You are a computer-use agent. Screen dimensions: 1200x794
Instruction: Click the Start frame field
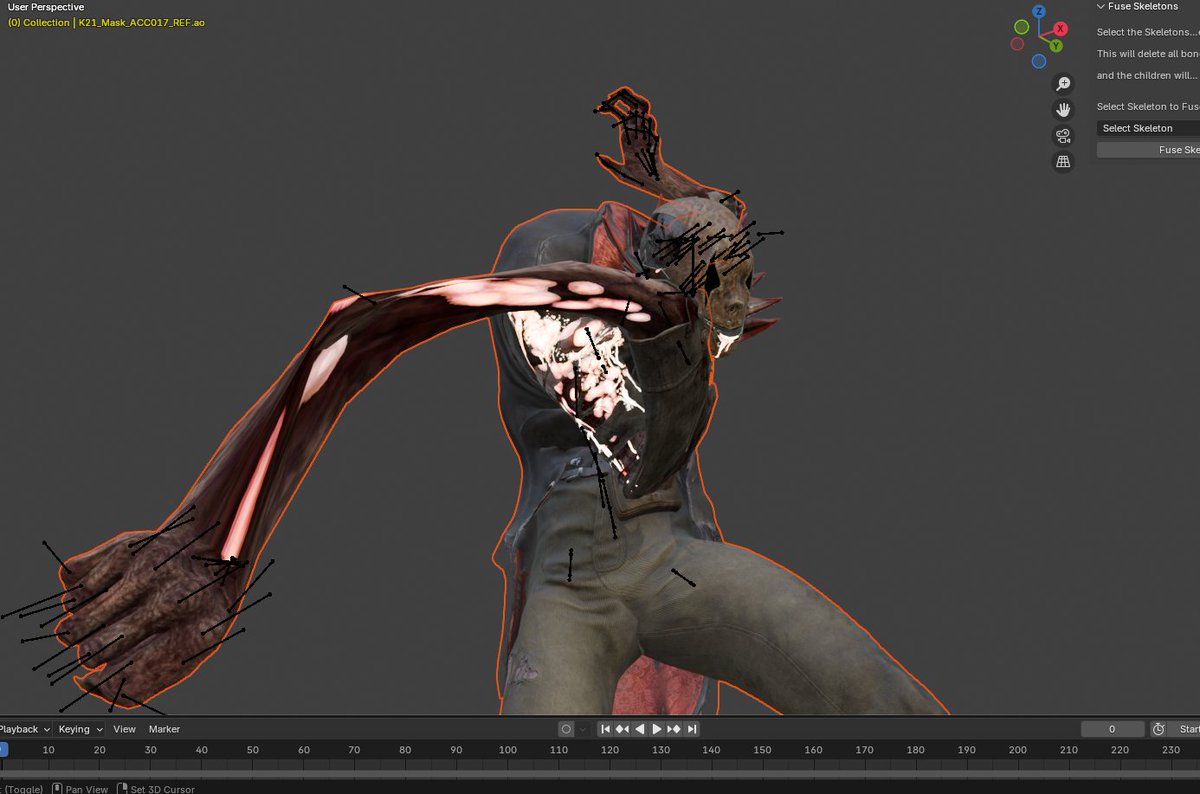(x=1185, y=730)
